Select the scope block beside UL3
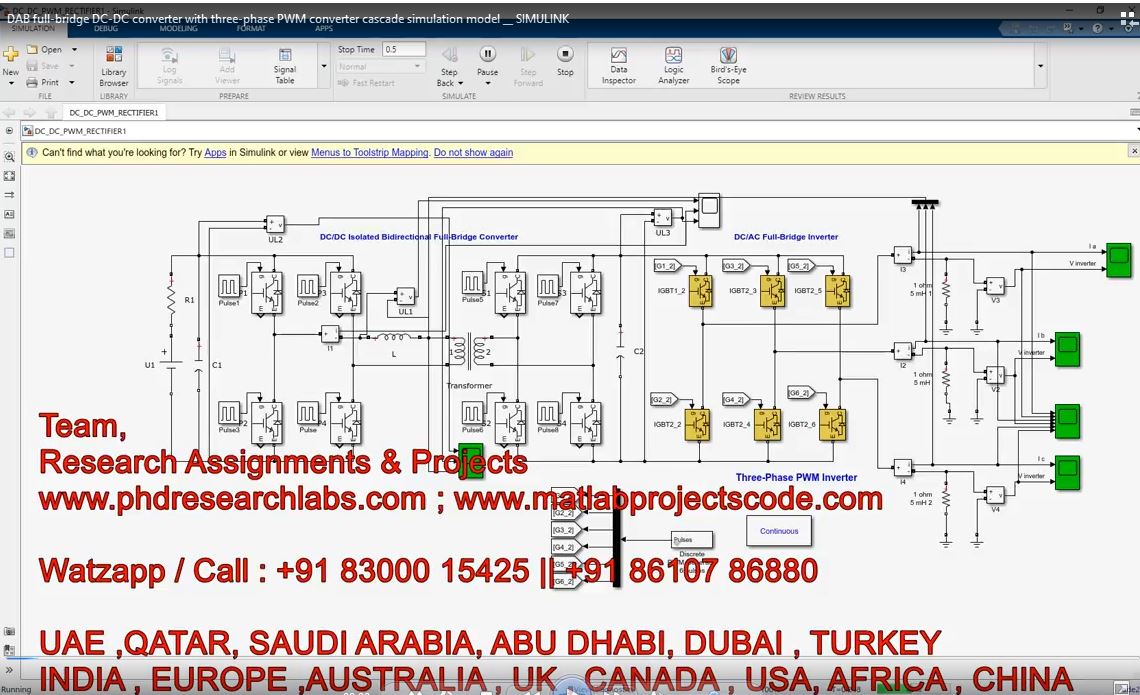The image size is (1140, 695). tap(709, 211)
